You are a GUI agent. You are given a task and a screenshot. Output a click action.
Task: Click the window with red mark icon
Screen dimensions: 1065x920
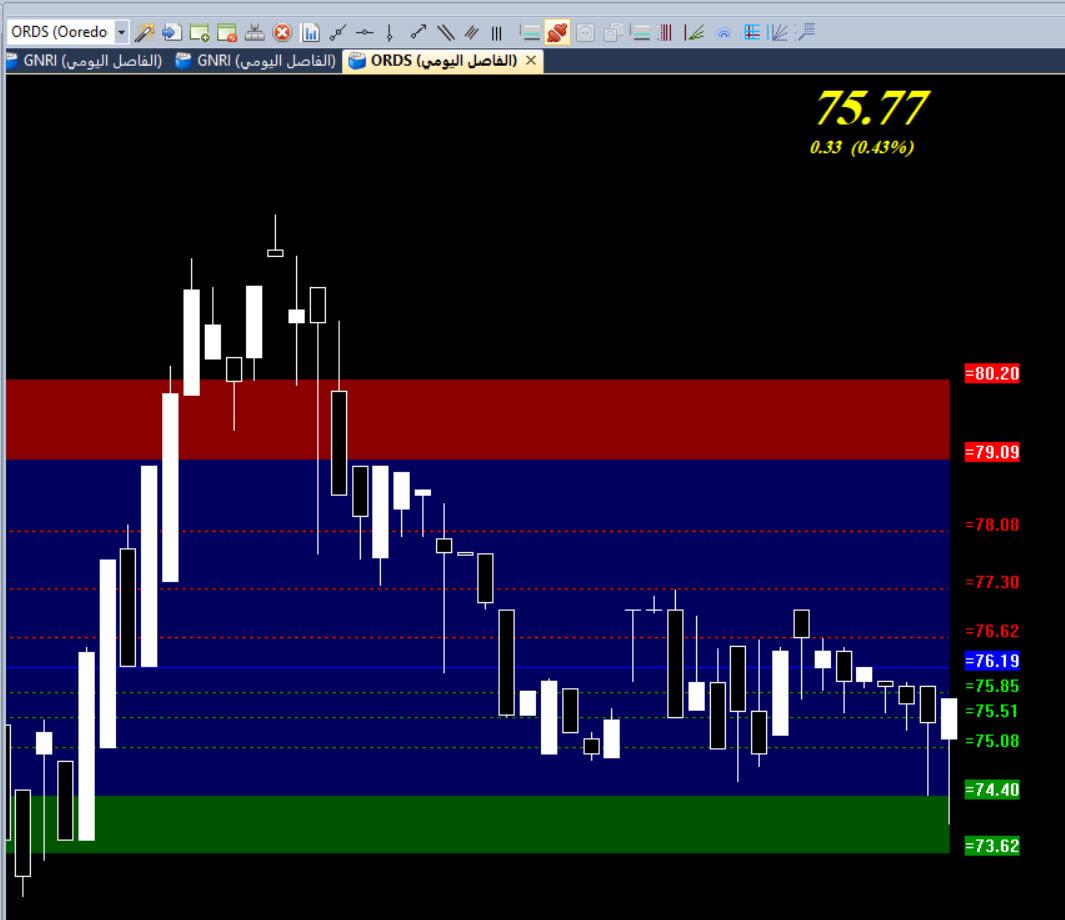pyautogui.click(x=227, y=32)
